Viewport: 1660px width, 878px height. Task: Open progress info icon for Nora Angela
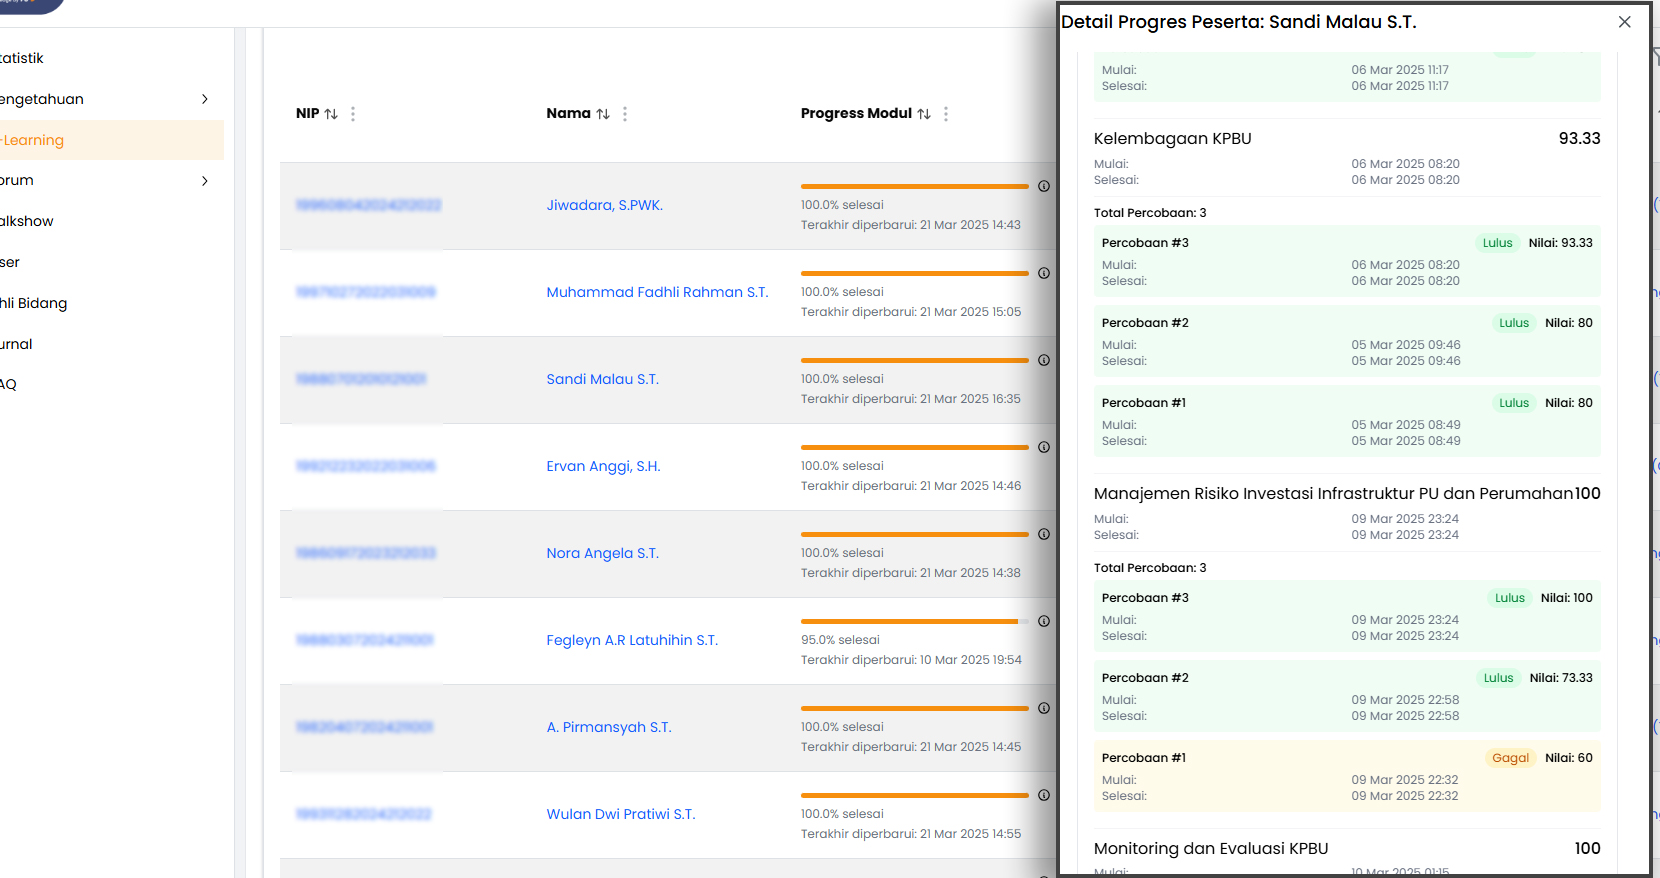(1044, 534)
